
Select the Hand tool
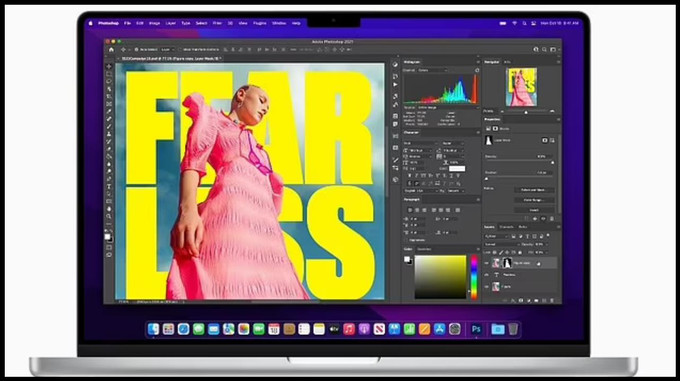[x=109, y=209]
